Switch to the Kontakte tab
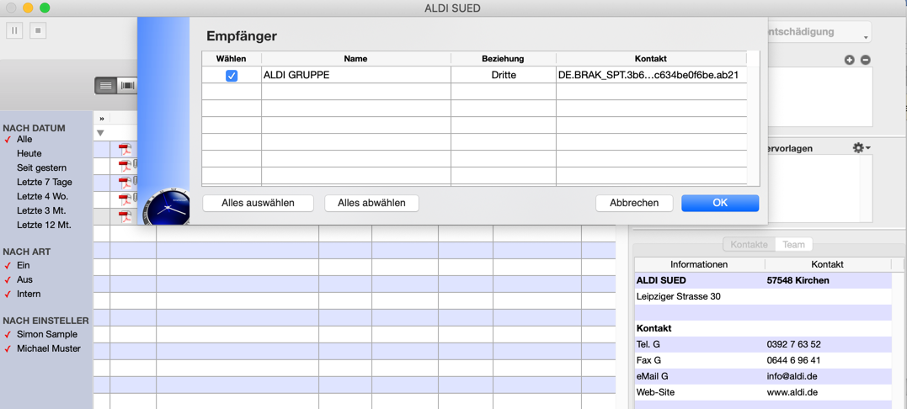The image size is (908, 410). 749,244
